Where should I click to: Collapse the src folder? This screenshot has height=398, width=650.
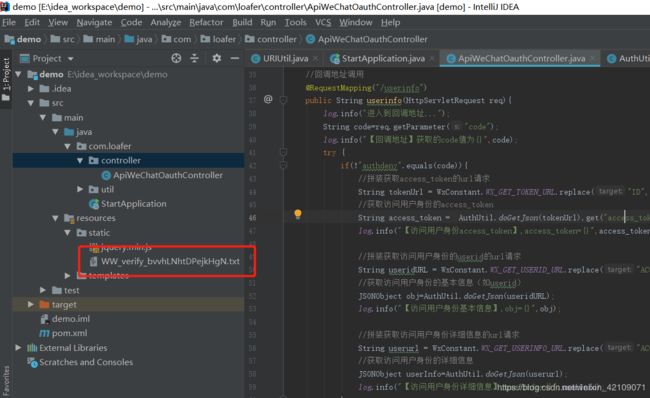click(31, 103)
